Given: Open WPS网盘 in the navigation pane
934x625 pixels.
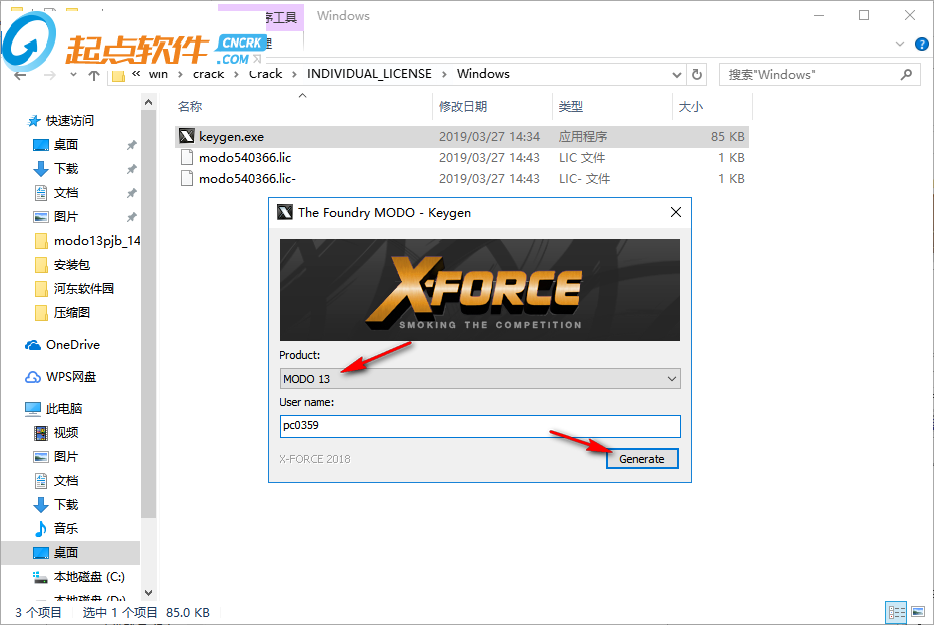Looking at the screenshot, I should pos(71,377).
